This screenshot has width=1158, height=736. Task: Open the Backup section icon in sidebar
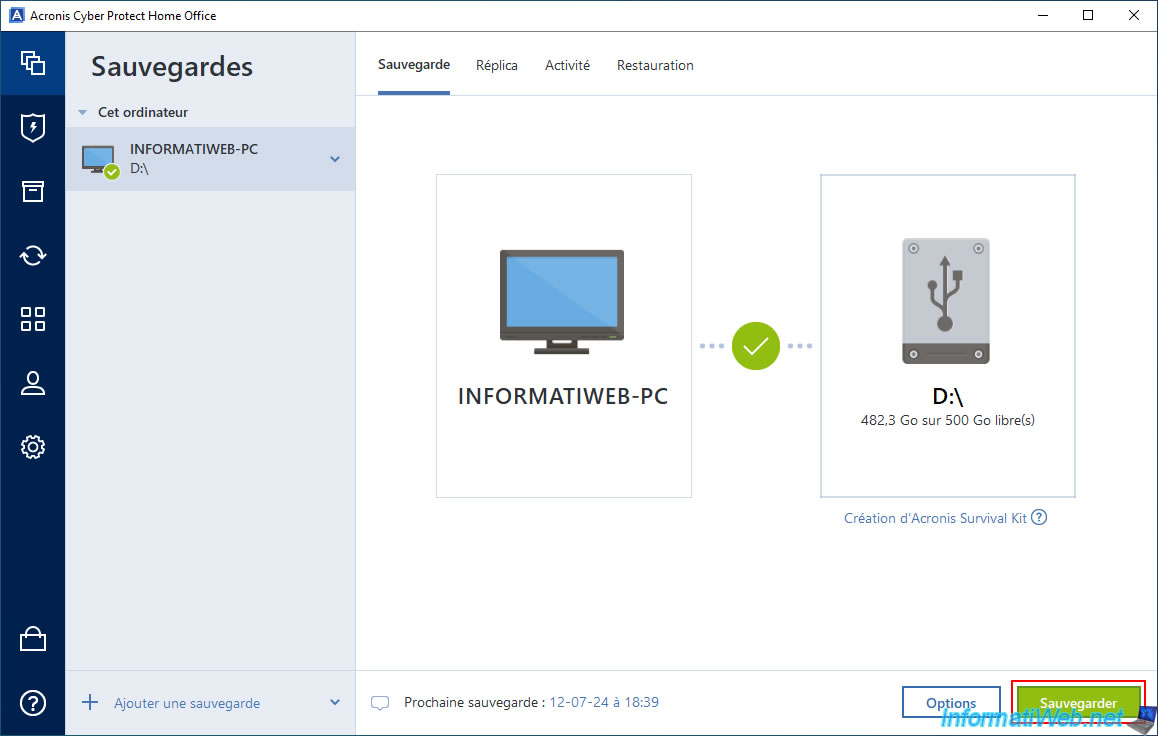32,63
